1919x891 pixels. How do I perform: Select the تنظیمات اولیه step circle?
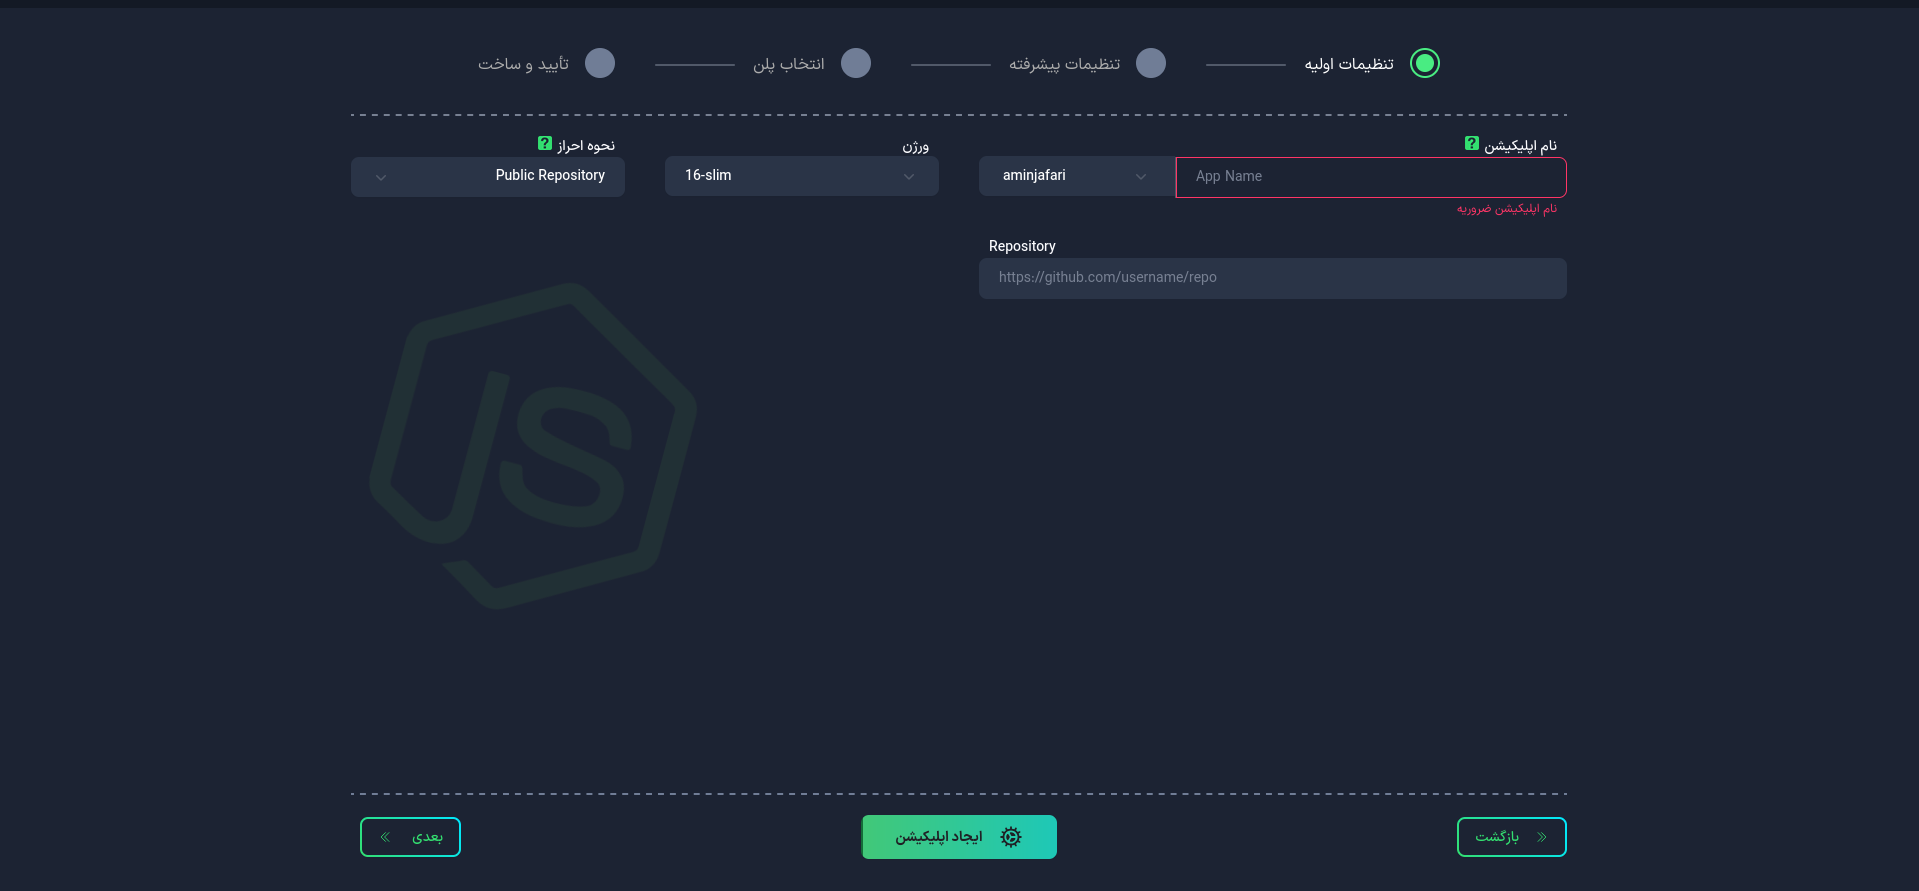coord(1424,63)
